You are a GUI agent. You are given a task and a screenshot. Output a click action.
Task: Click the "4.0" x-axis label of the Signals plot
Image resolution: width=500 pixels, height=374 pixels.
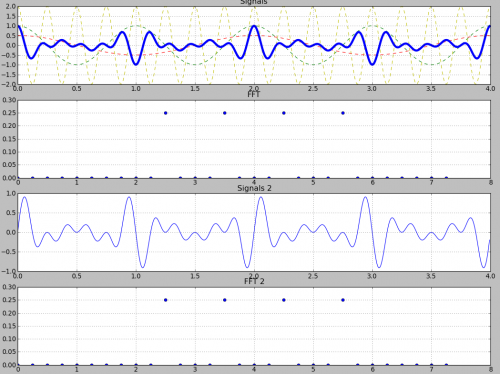click(490, 89)
